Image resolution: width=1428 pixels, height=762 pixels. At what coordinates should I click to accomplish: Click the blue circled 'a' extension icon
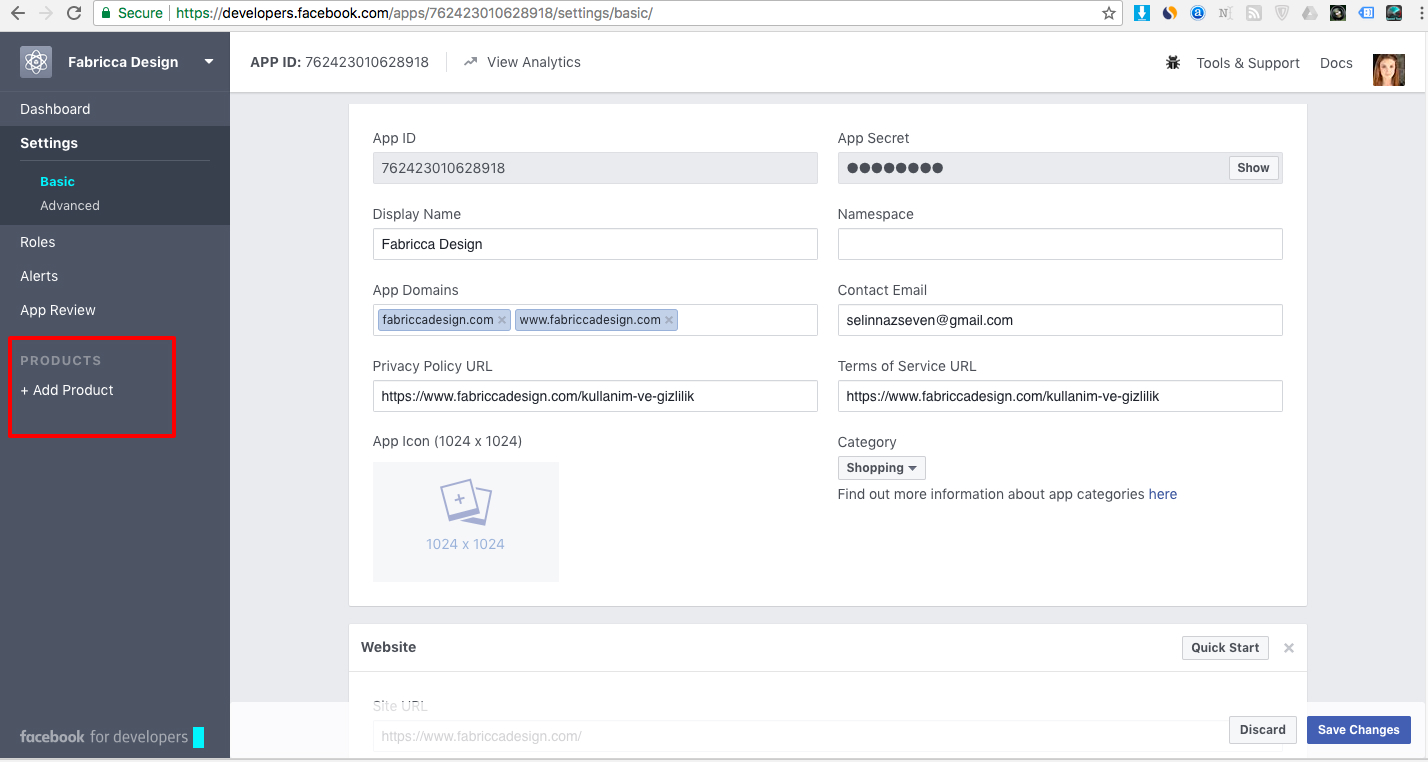click(1198, 13)
